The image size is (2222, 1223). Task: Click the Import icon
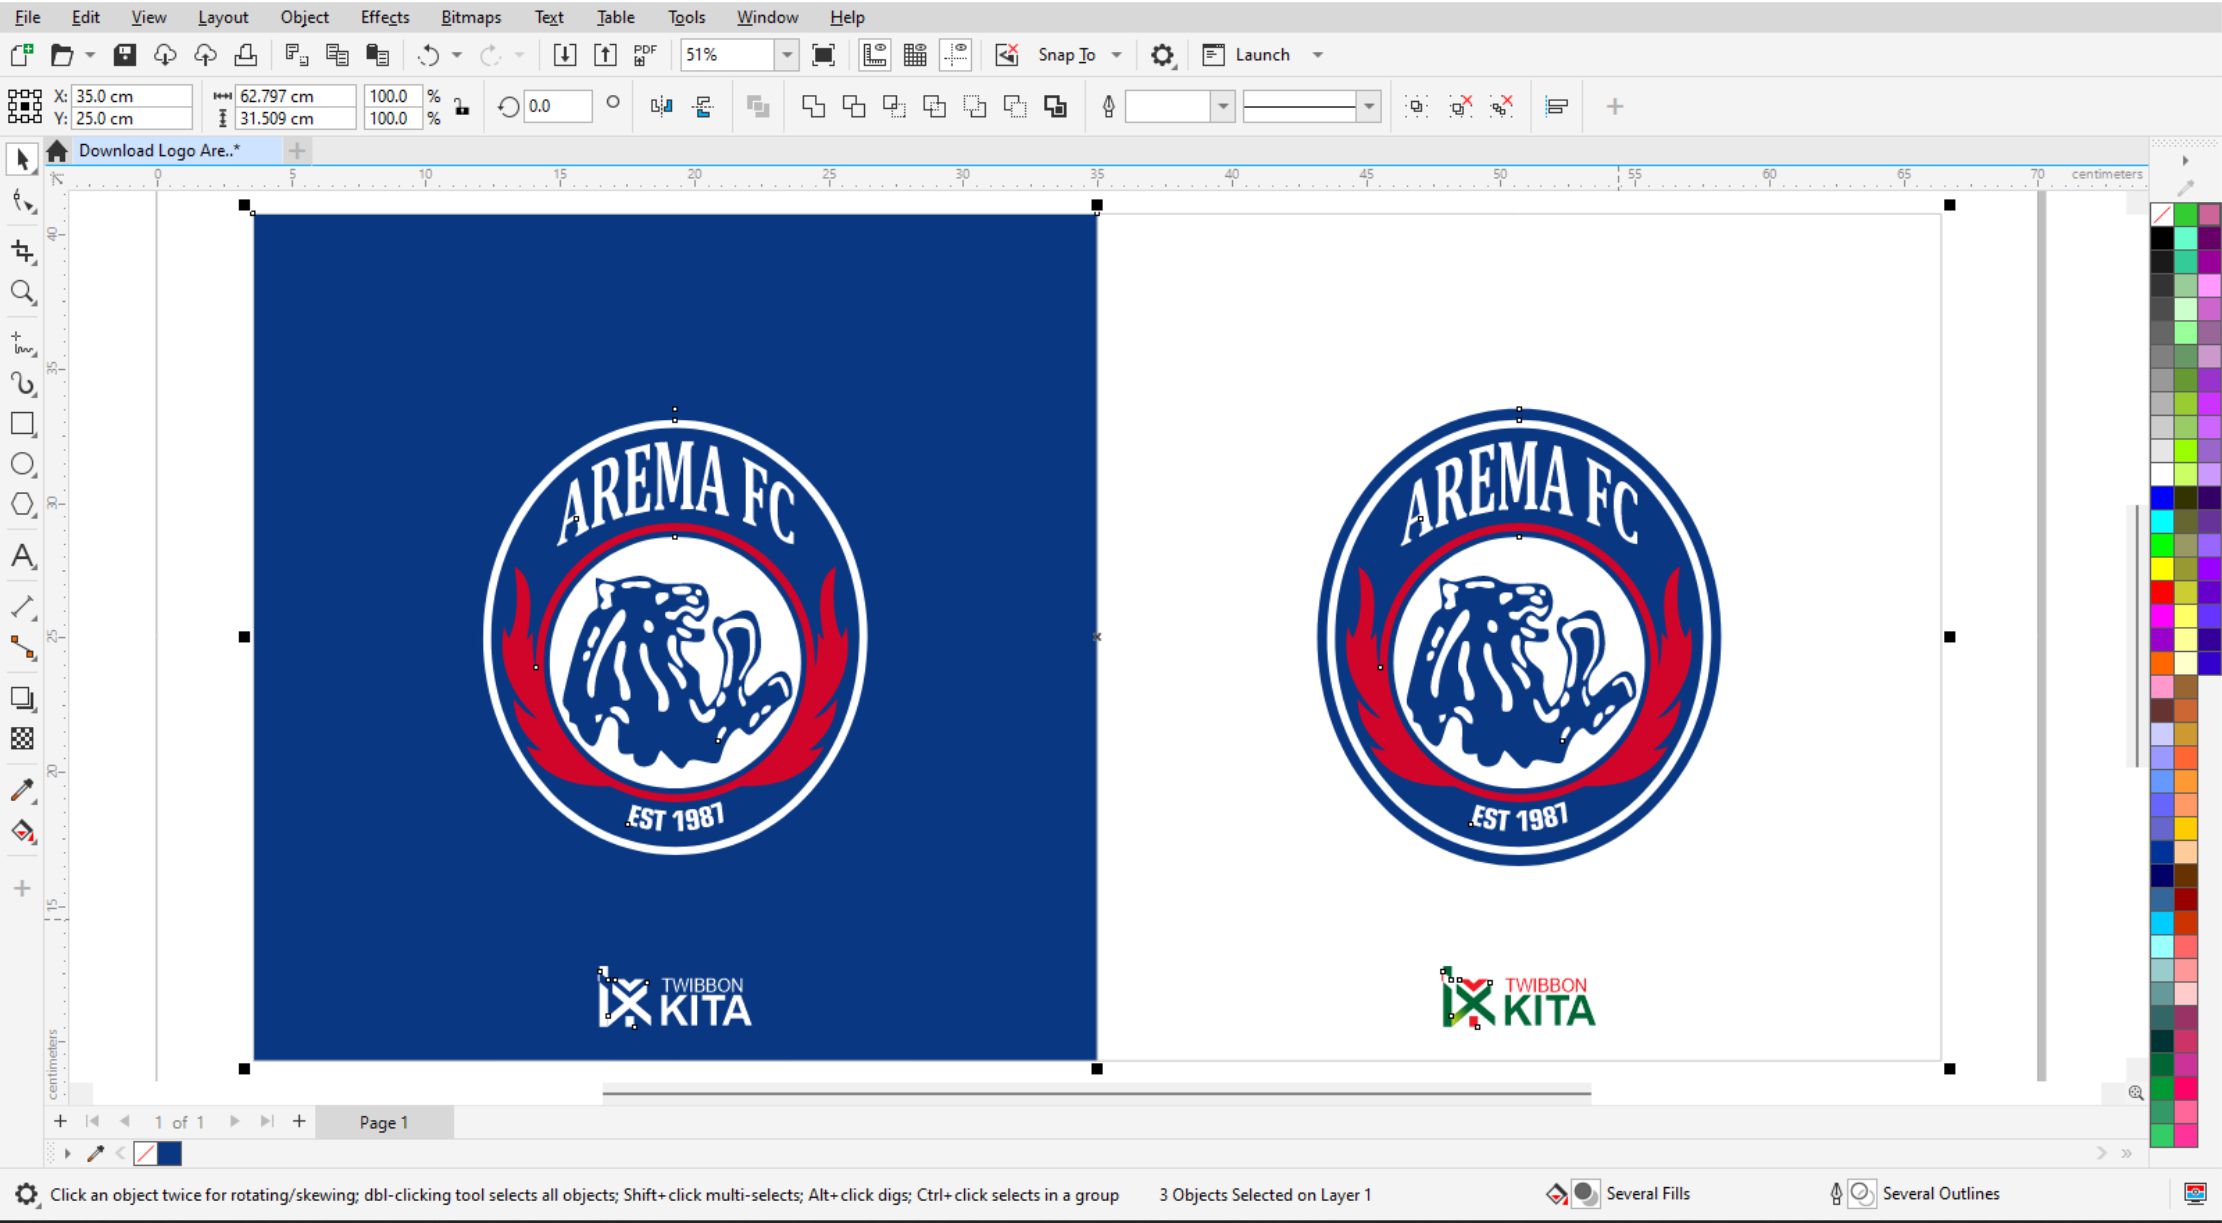coord(565,55)
